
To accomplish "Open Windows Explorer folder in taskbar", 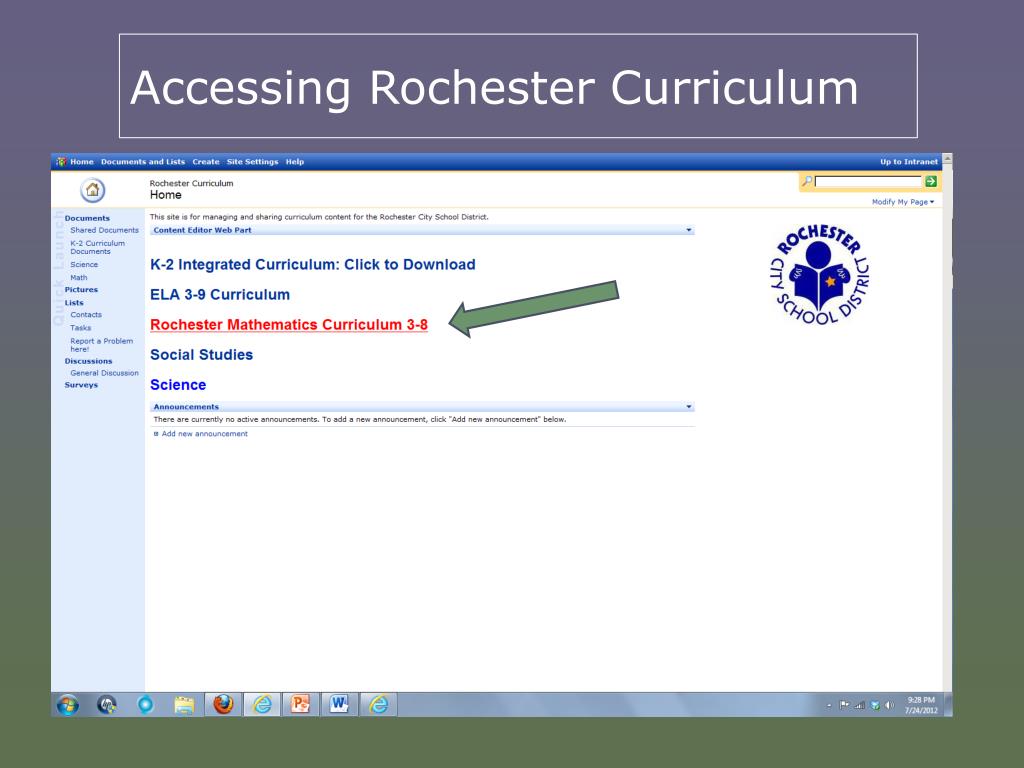I will coord(184,705).
